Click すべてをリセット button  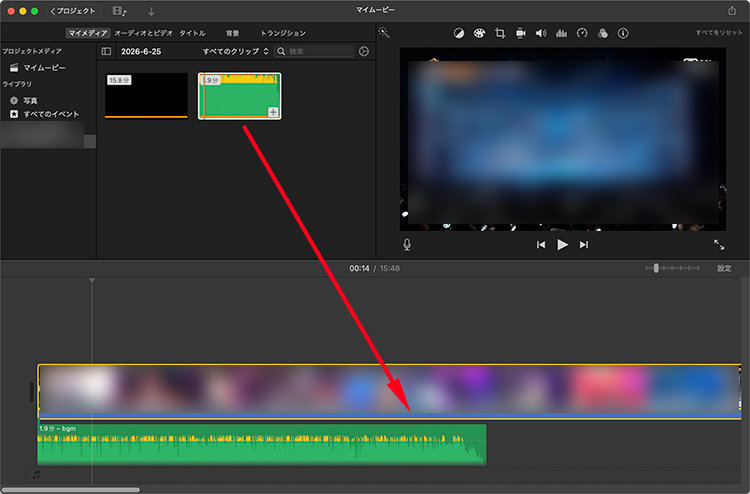click(x=719, y=33)
